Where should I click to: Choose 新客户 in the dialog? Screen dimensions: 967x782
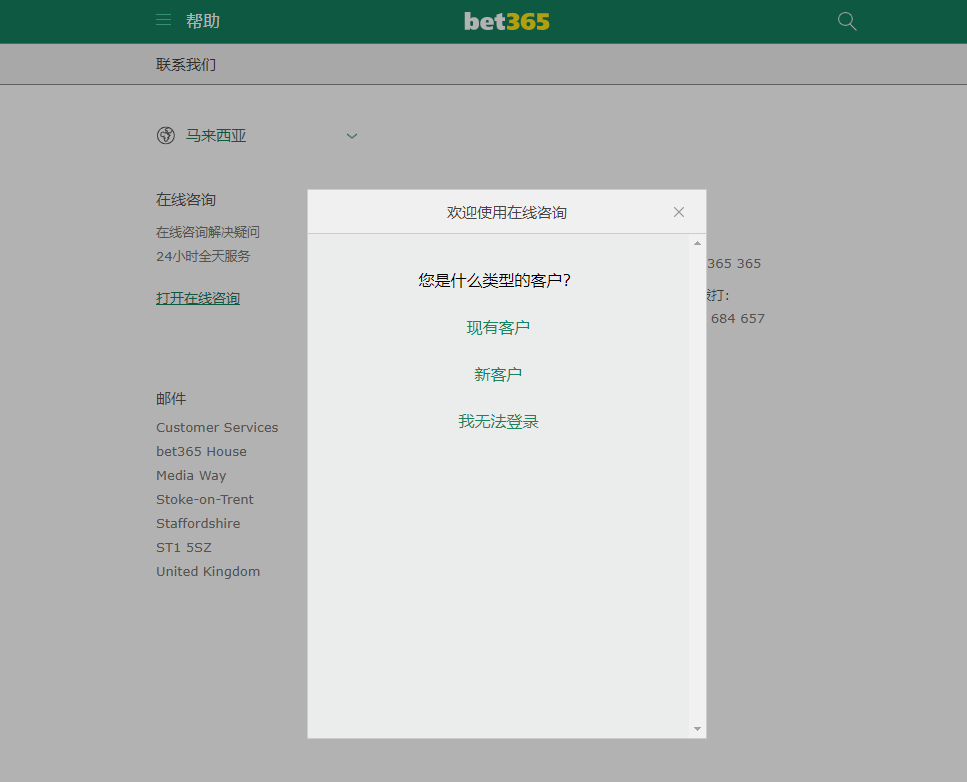coord(498,374)
